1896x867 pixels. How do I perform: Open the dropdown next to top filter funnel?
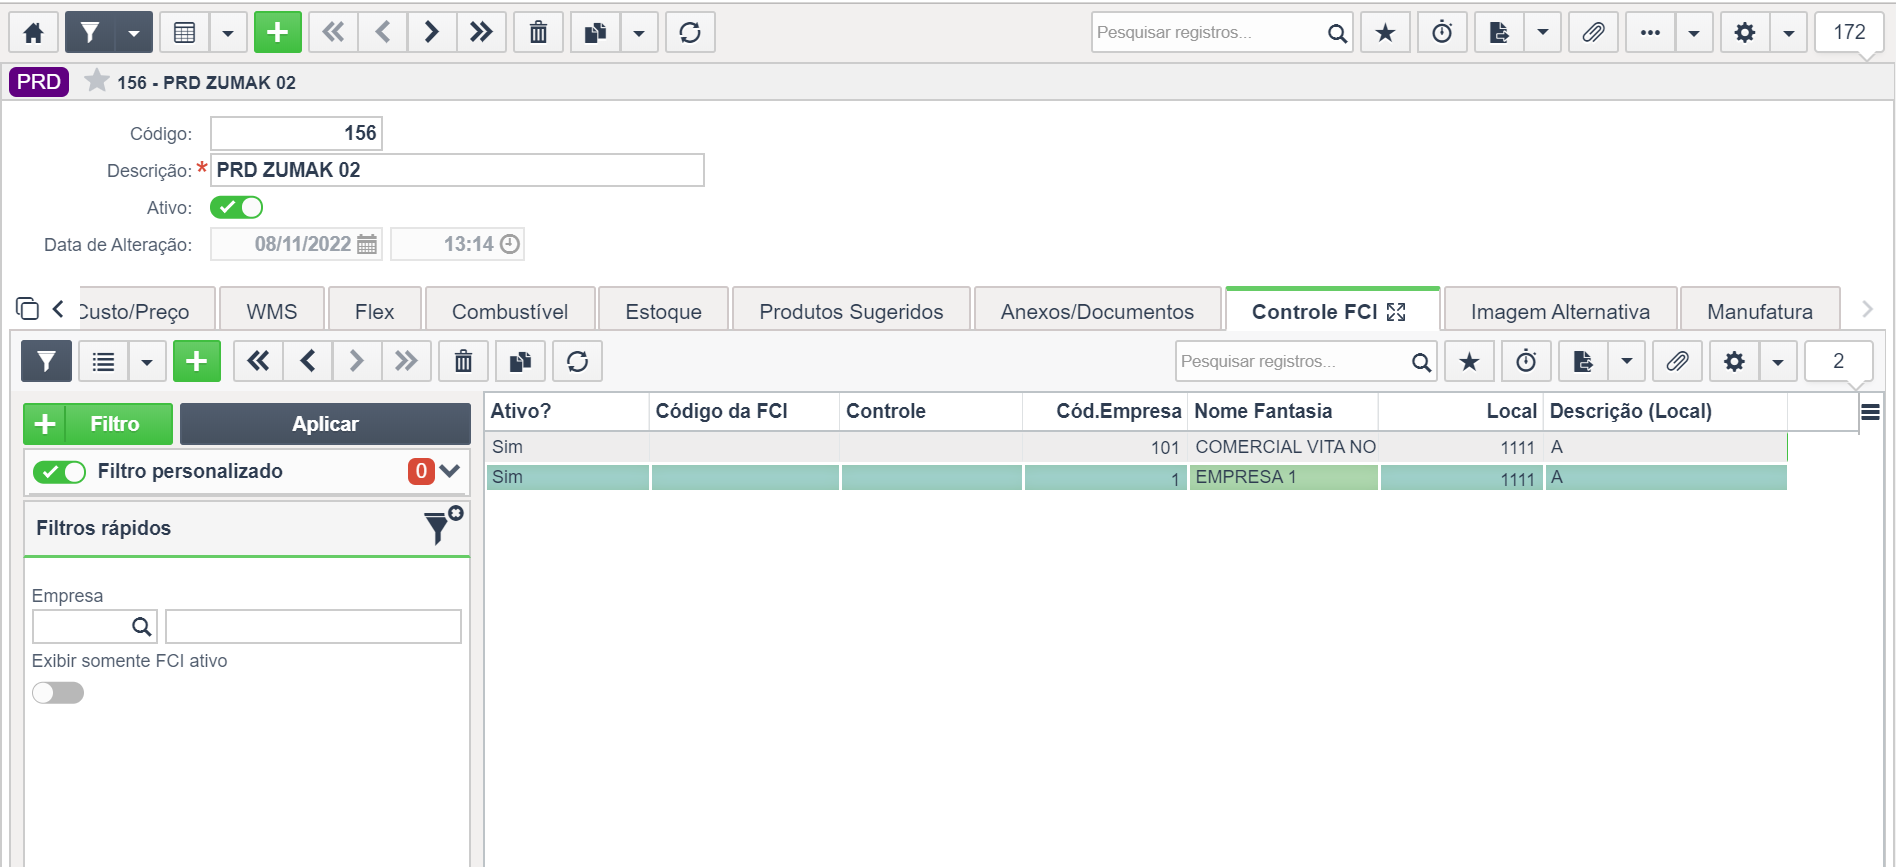134,33
